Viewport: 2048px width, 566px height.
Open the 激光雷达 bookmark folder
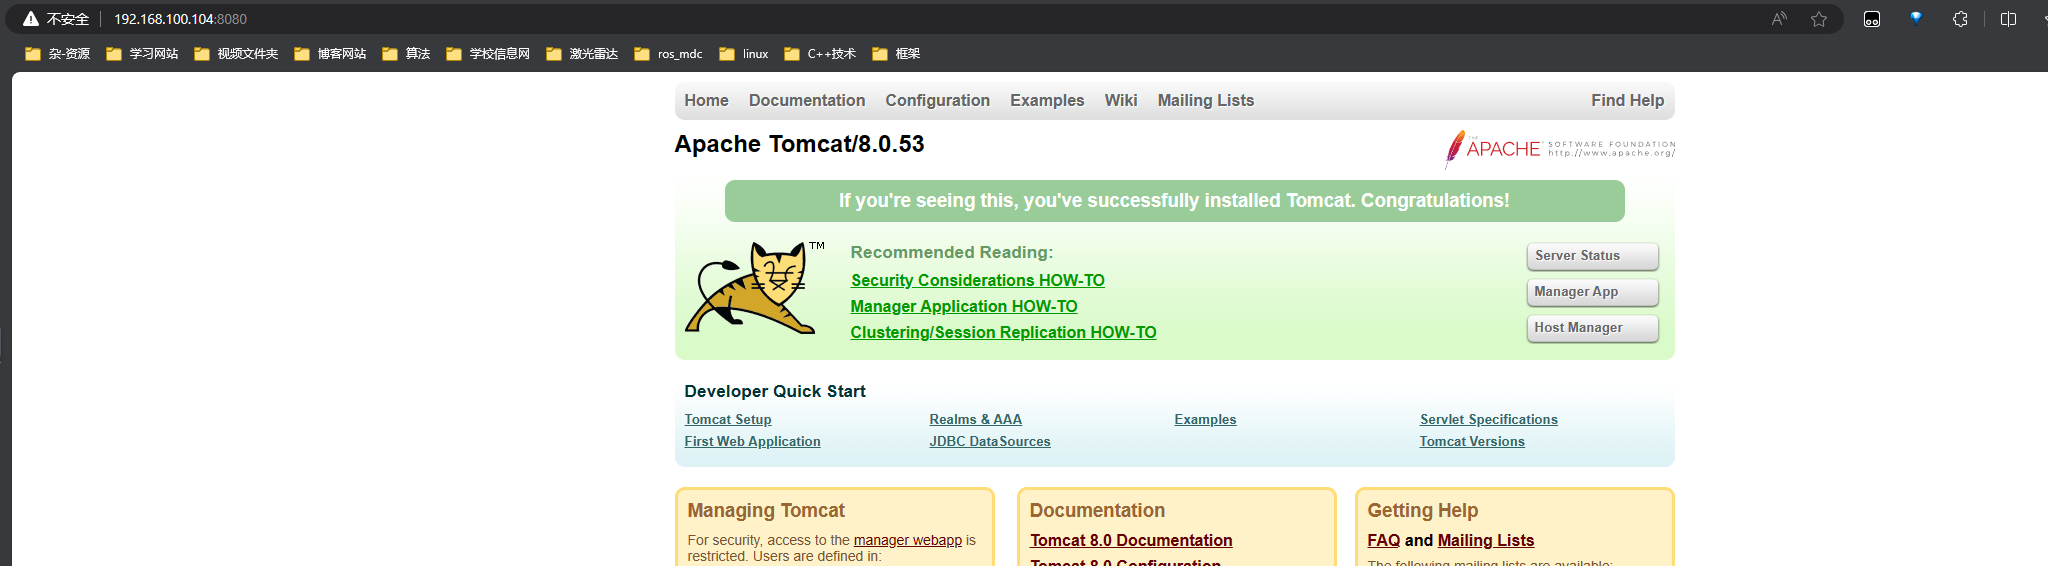(582, 54)
